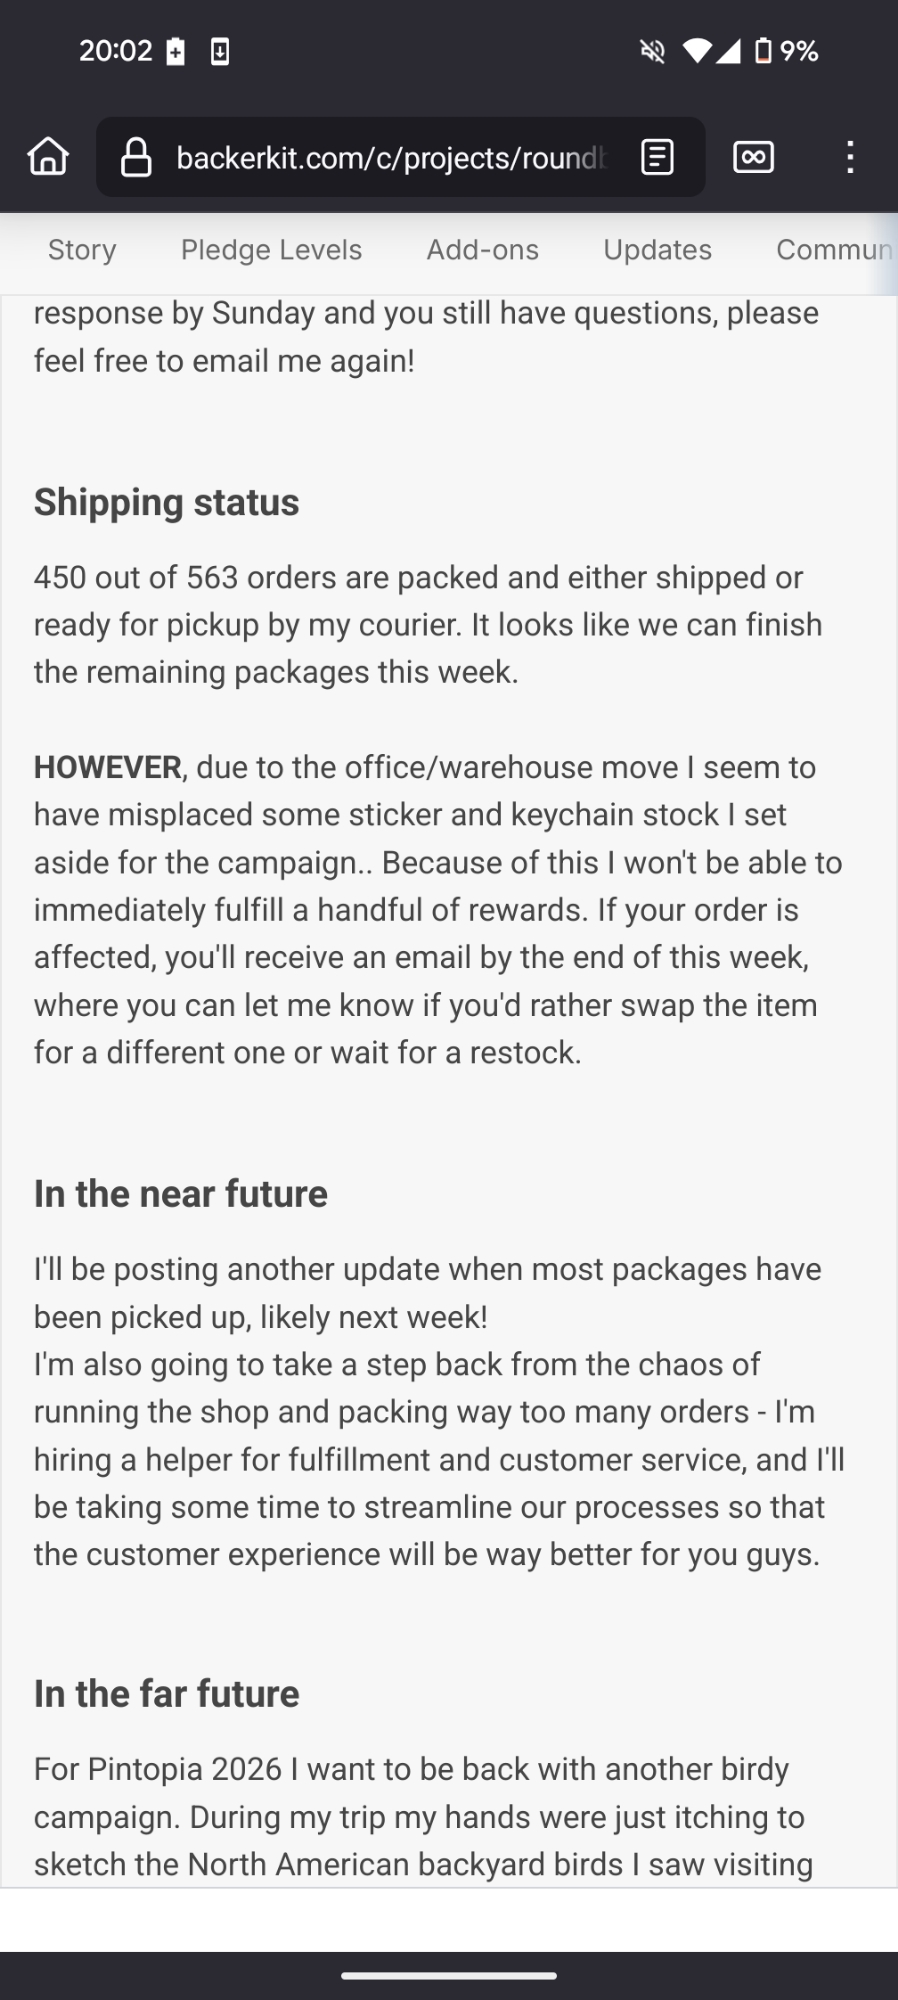The width and height of the screenshot is (898, 2000).
Task: Tap the 20:02 clock in status bar
Action: (115, 51)
